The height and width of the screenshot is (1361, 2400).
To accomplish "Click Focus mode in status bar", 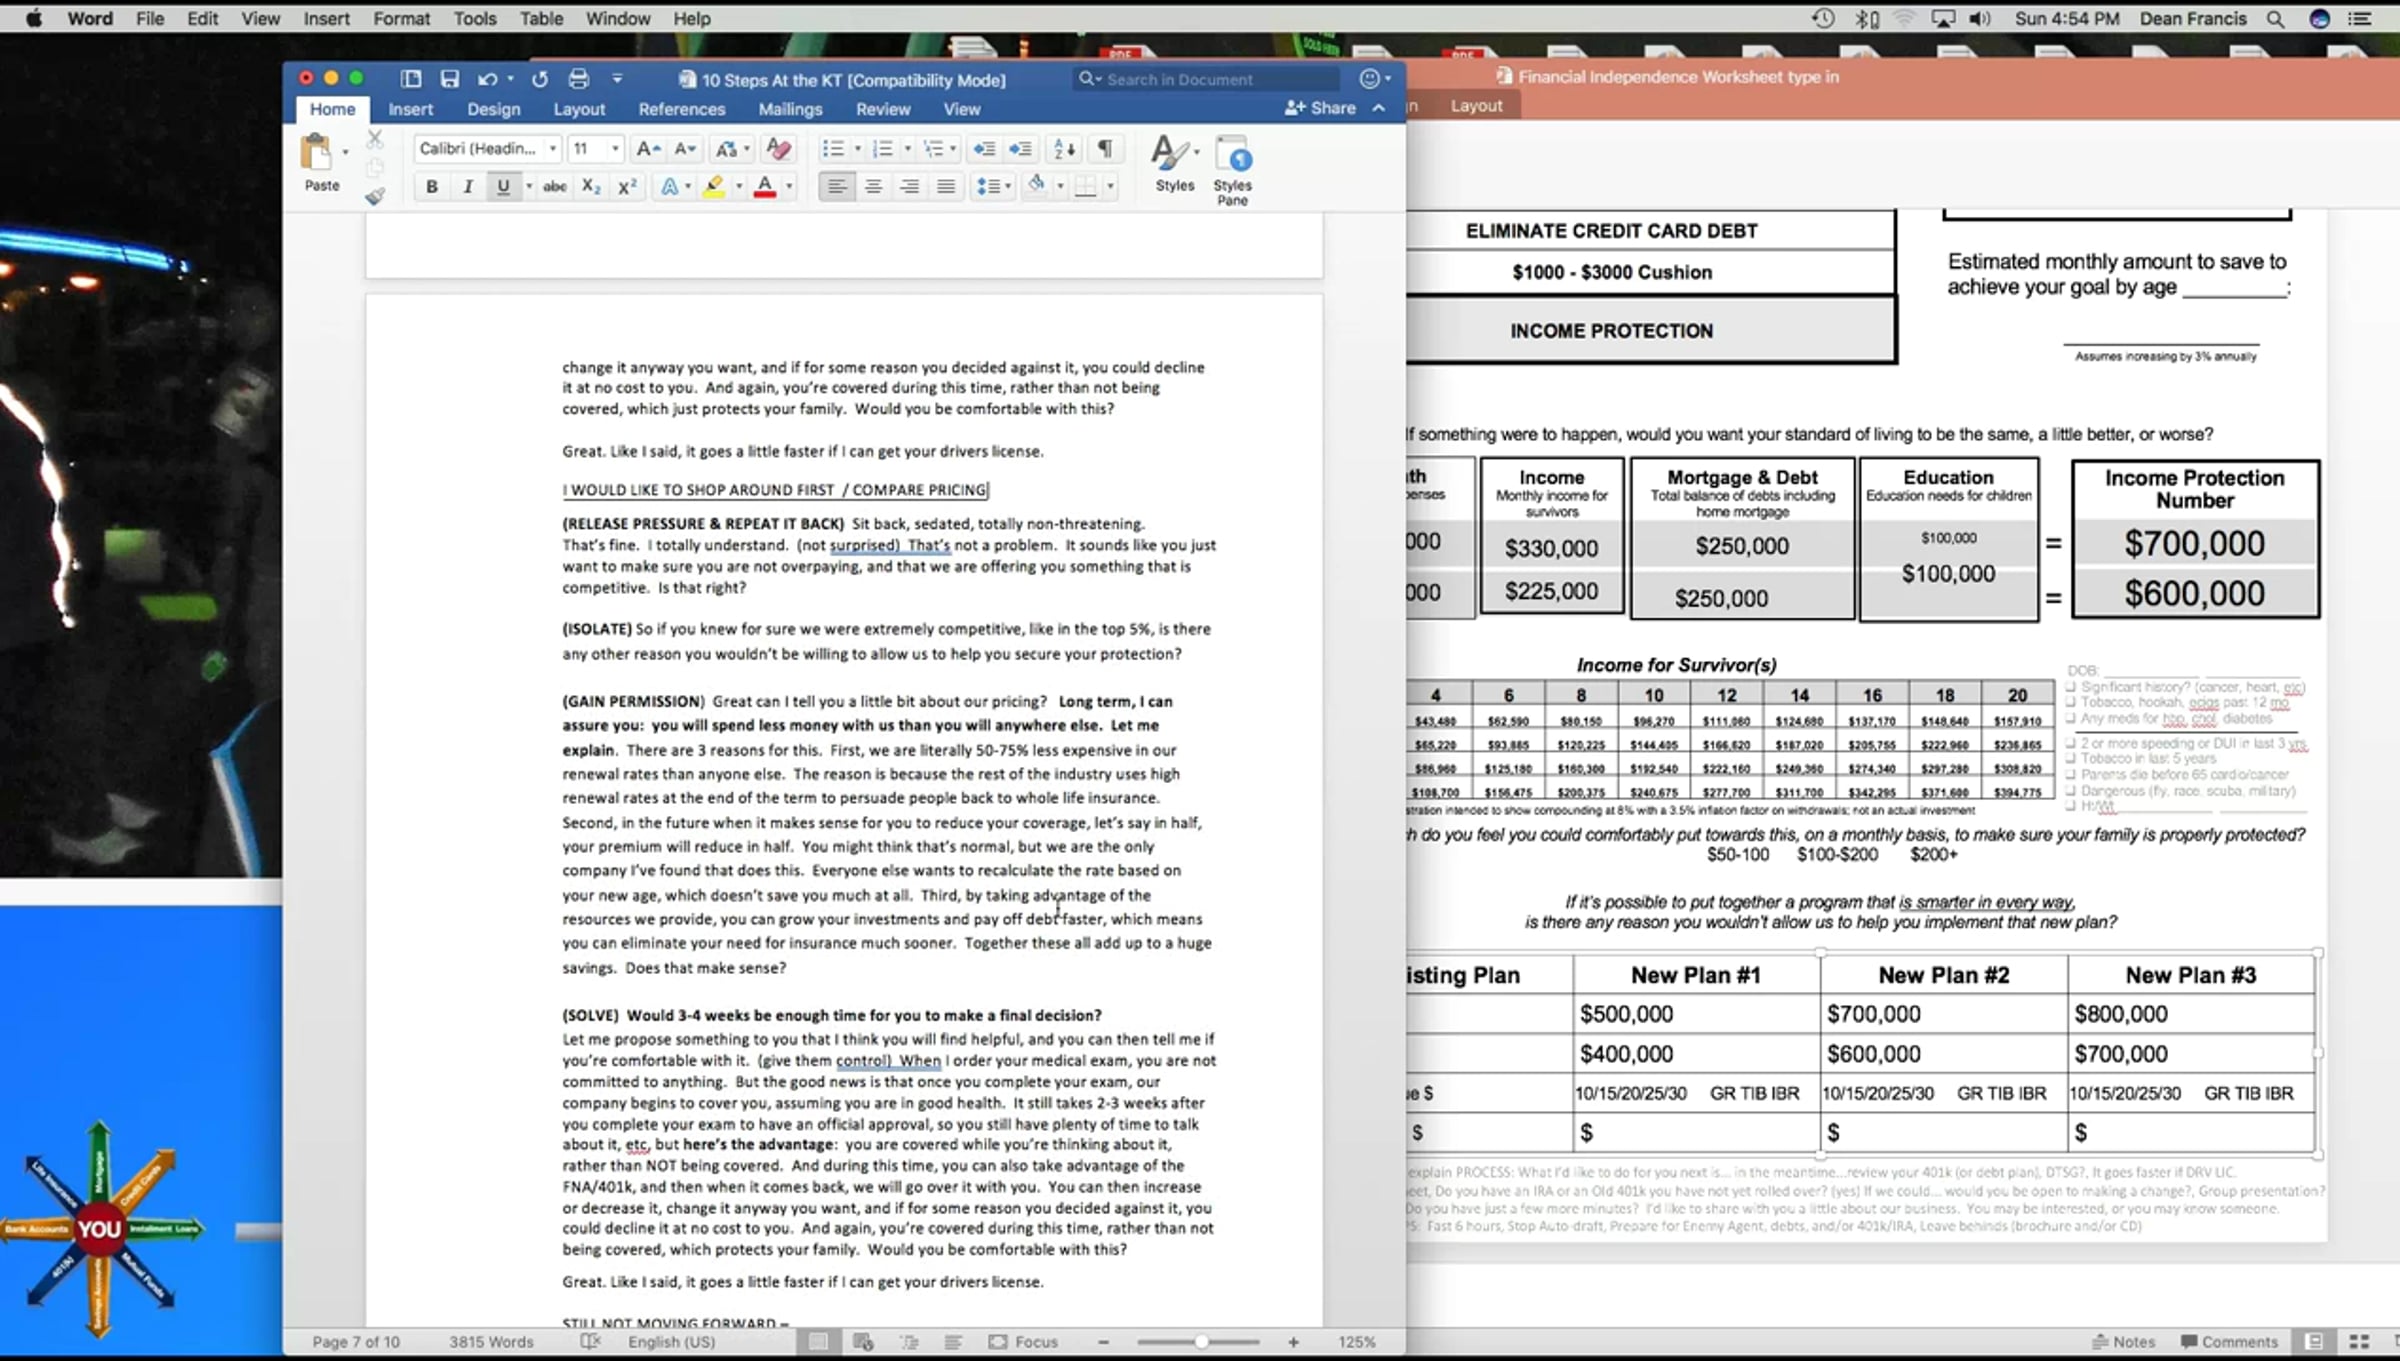I will tap(1024, 1342).
